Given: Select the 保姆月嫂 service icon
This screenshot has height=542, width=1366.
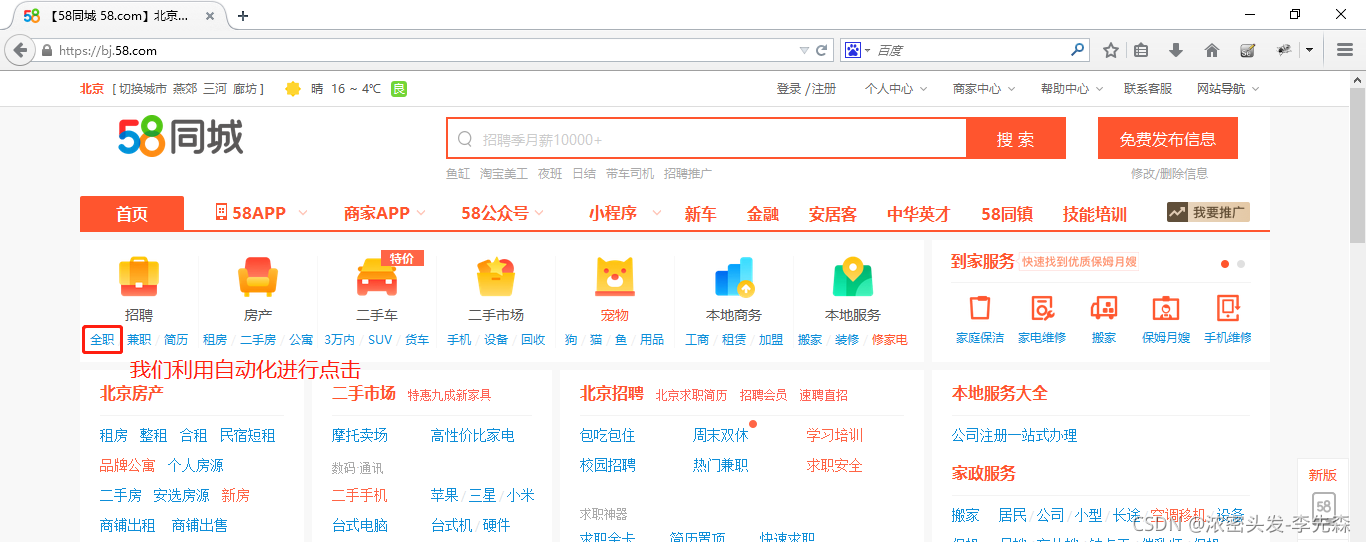Looking at the screenshot, I should (1166, 308).
